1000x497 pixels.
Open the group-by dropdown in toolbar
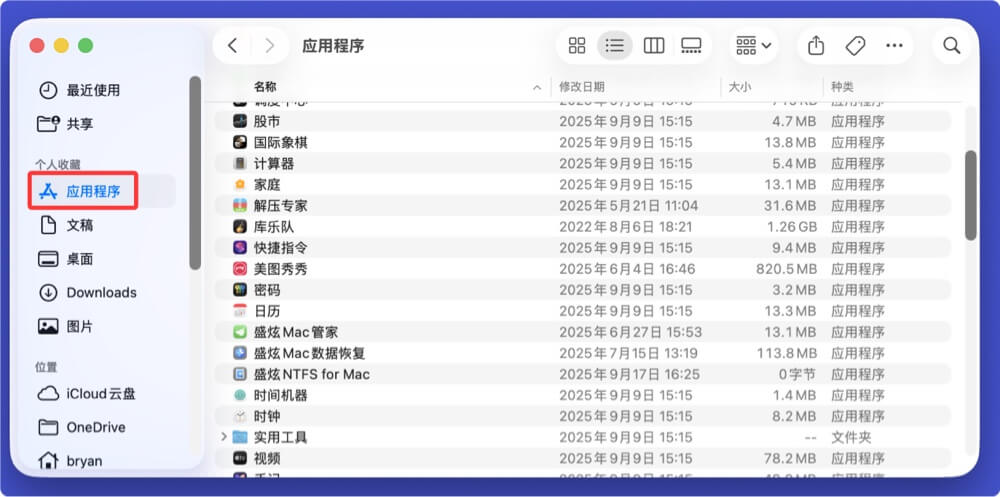click(754, 46)
